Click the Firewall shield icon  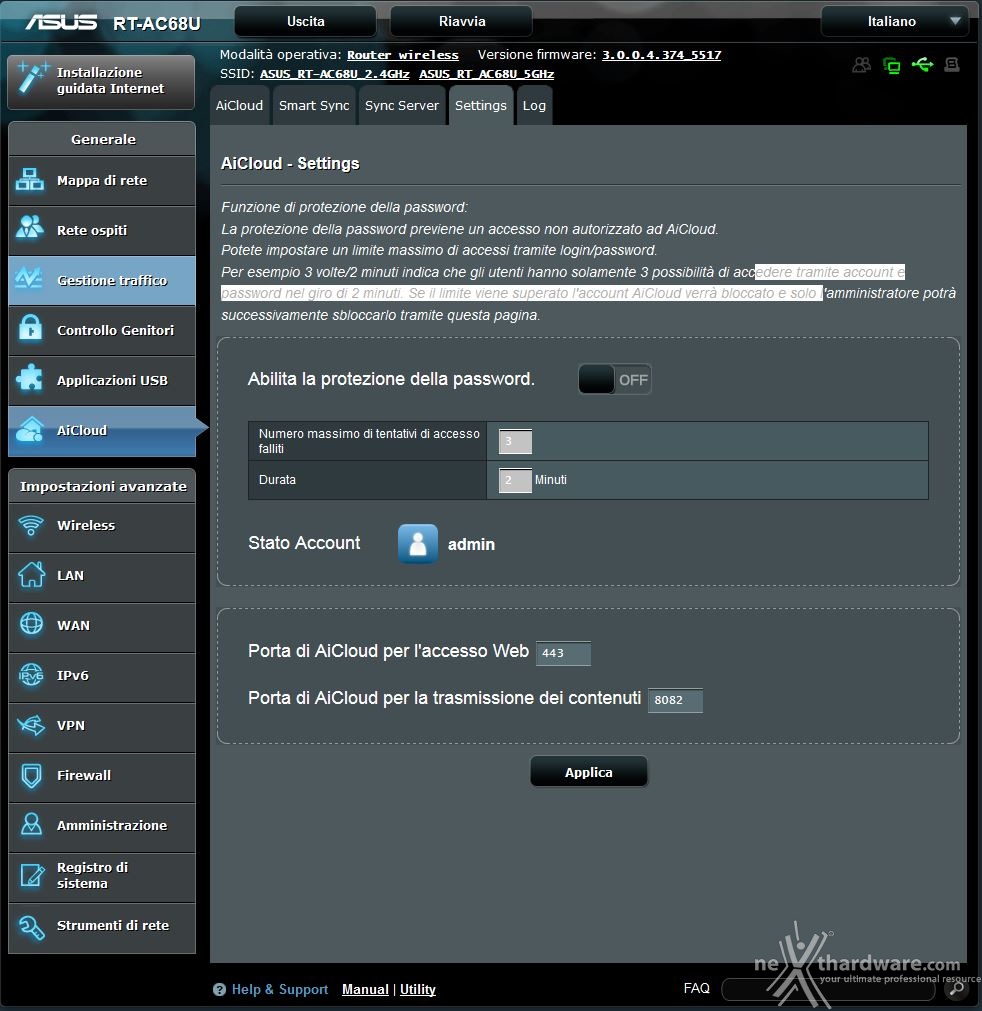pos(31,776)
